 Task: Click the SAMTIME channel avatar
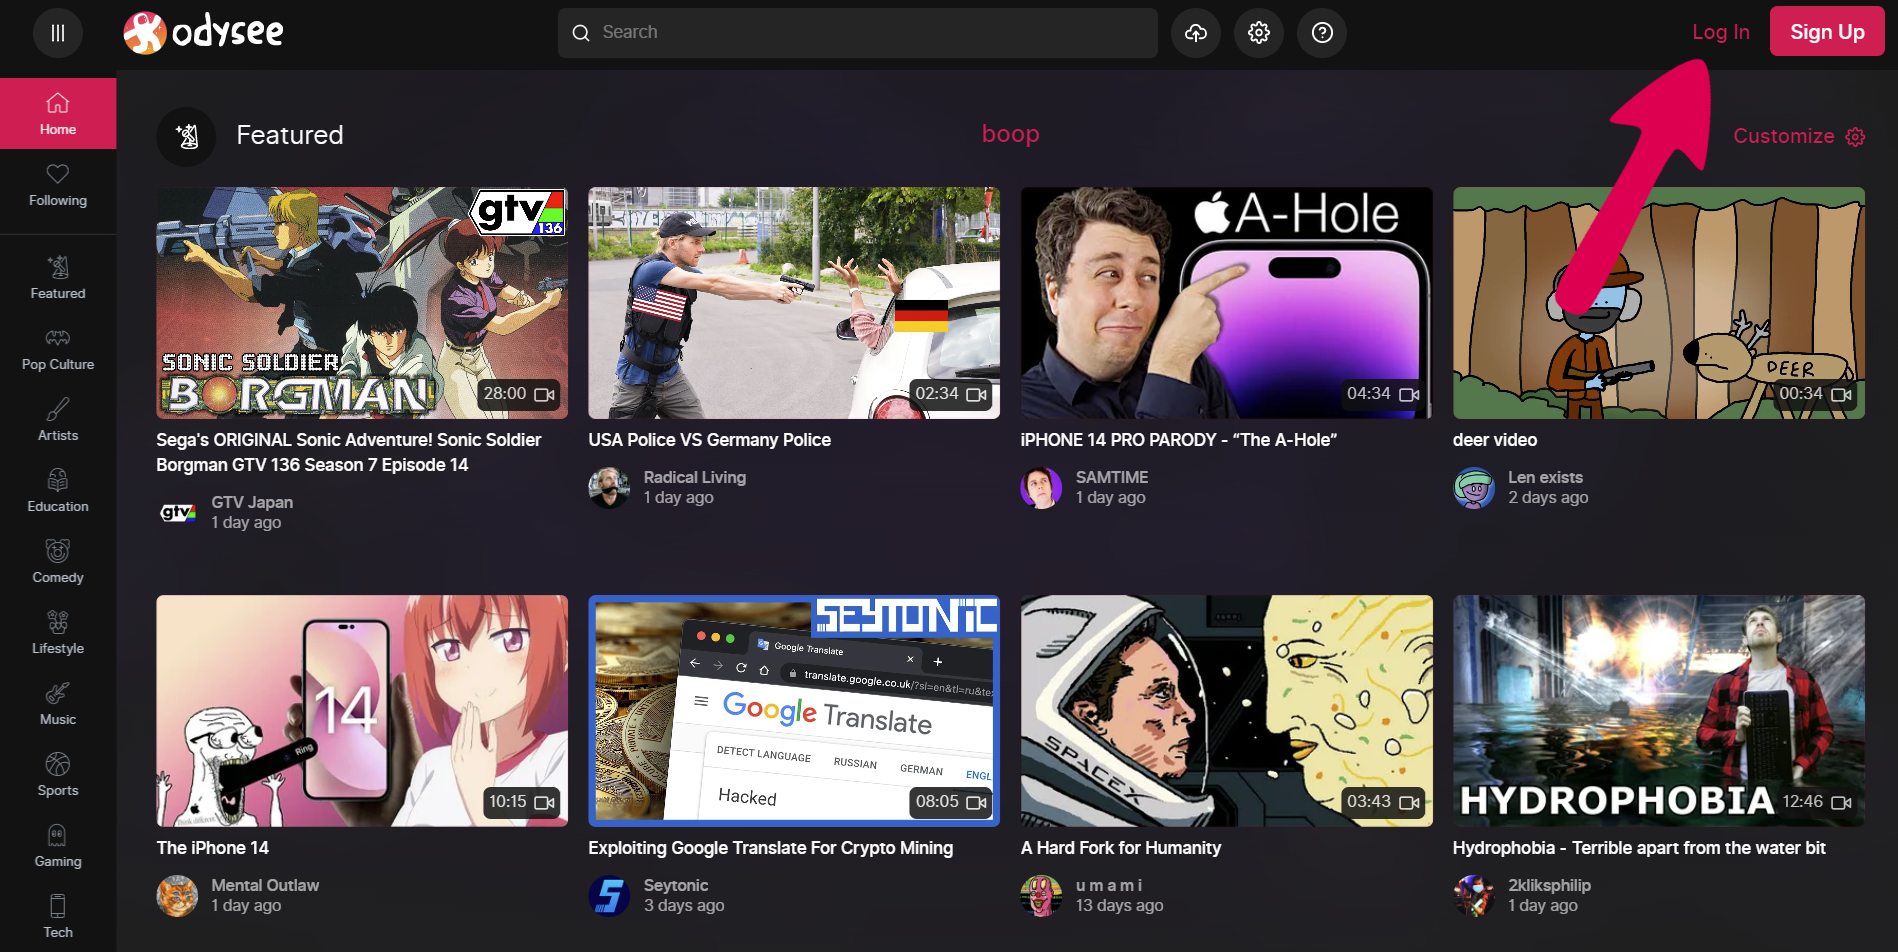tap(1041, 488)
